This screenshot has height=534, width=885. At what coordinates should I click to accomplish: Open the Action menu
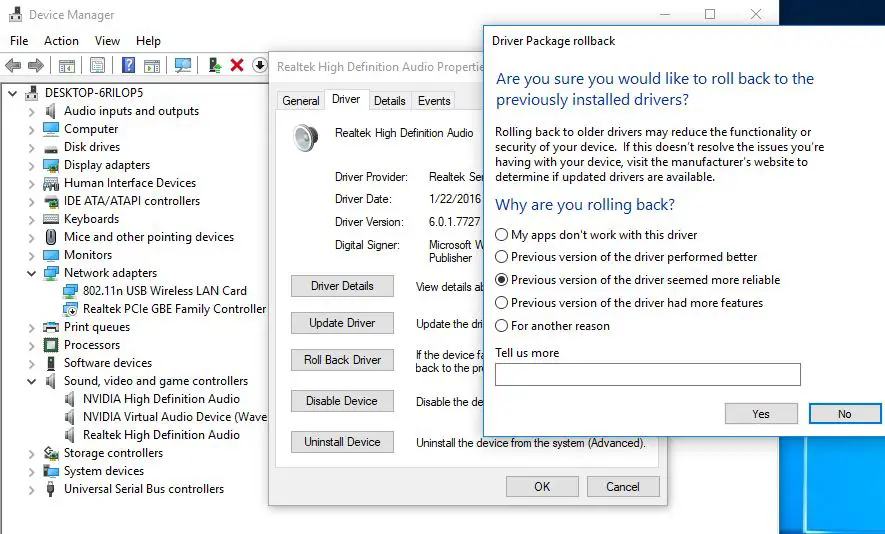pos(61,41)
